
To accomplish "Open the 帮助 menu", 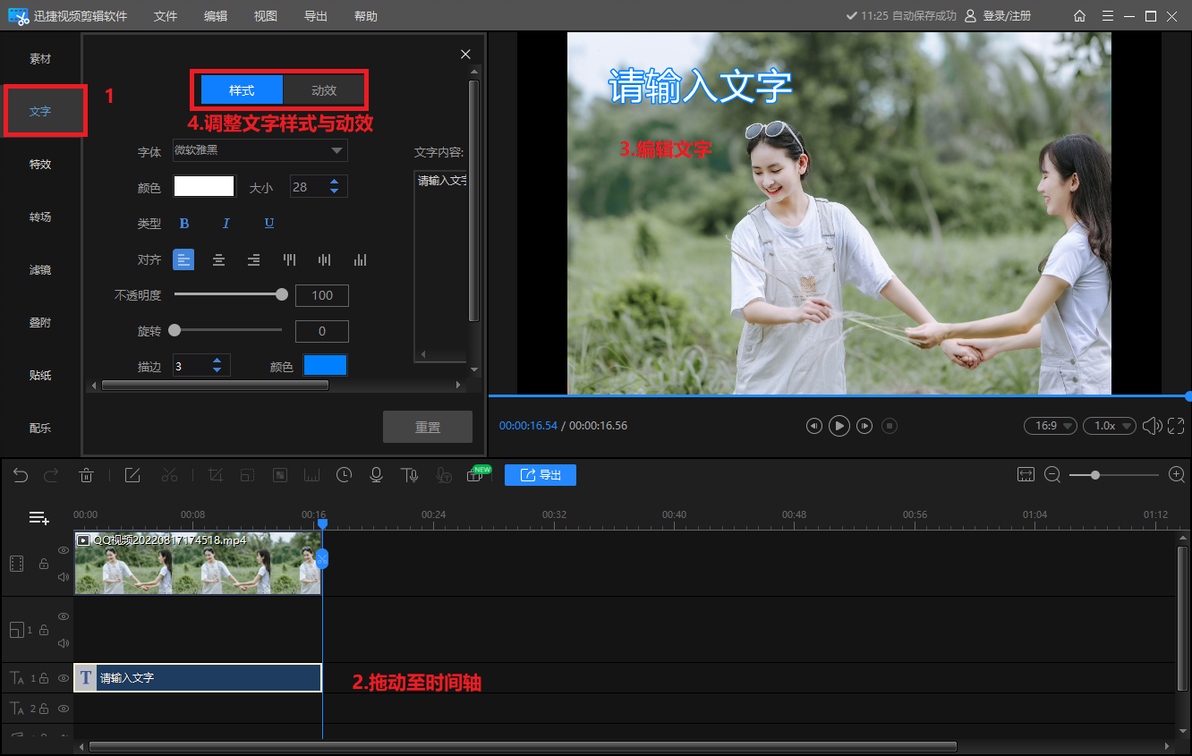I will click(x=366, y=16).
